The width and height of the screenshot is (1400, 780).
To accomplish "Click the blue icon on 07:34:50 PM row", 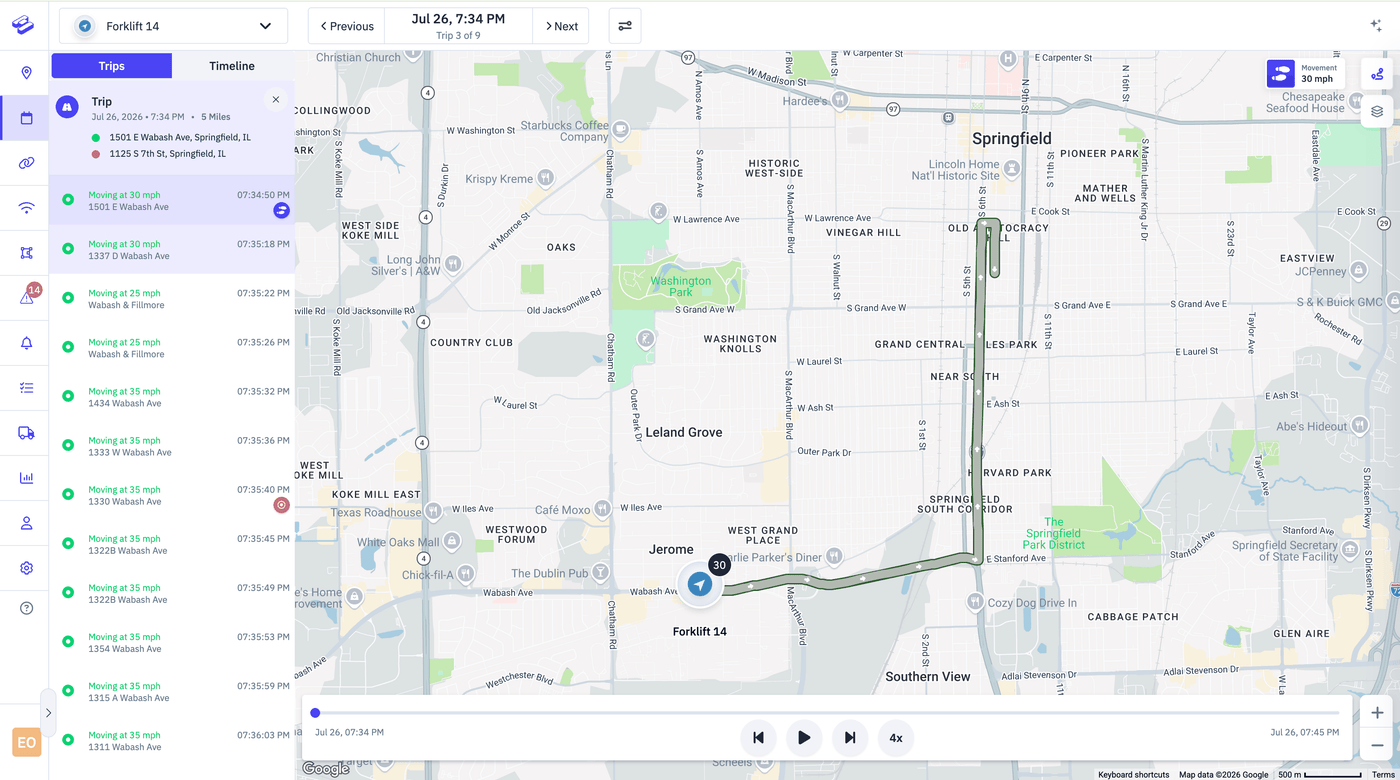I will (x=282, y=210).
